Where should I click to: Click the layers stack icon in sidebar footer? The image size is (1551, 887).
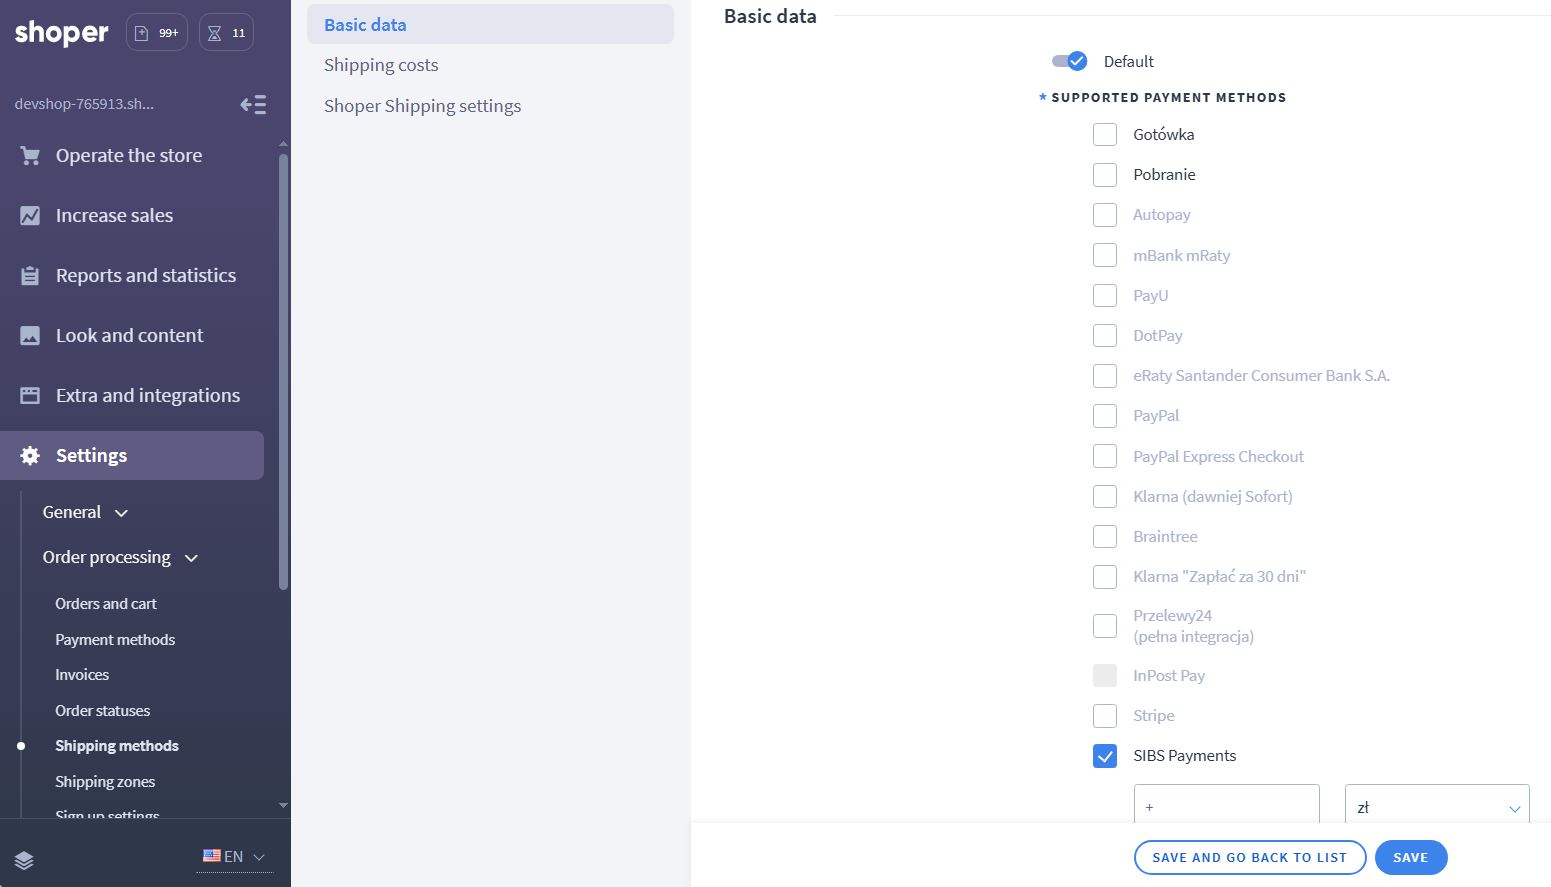point(24,860)
